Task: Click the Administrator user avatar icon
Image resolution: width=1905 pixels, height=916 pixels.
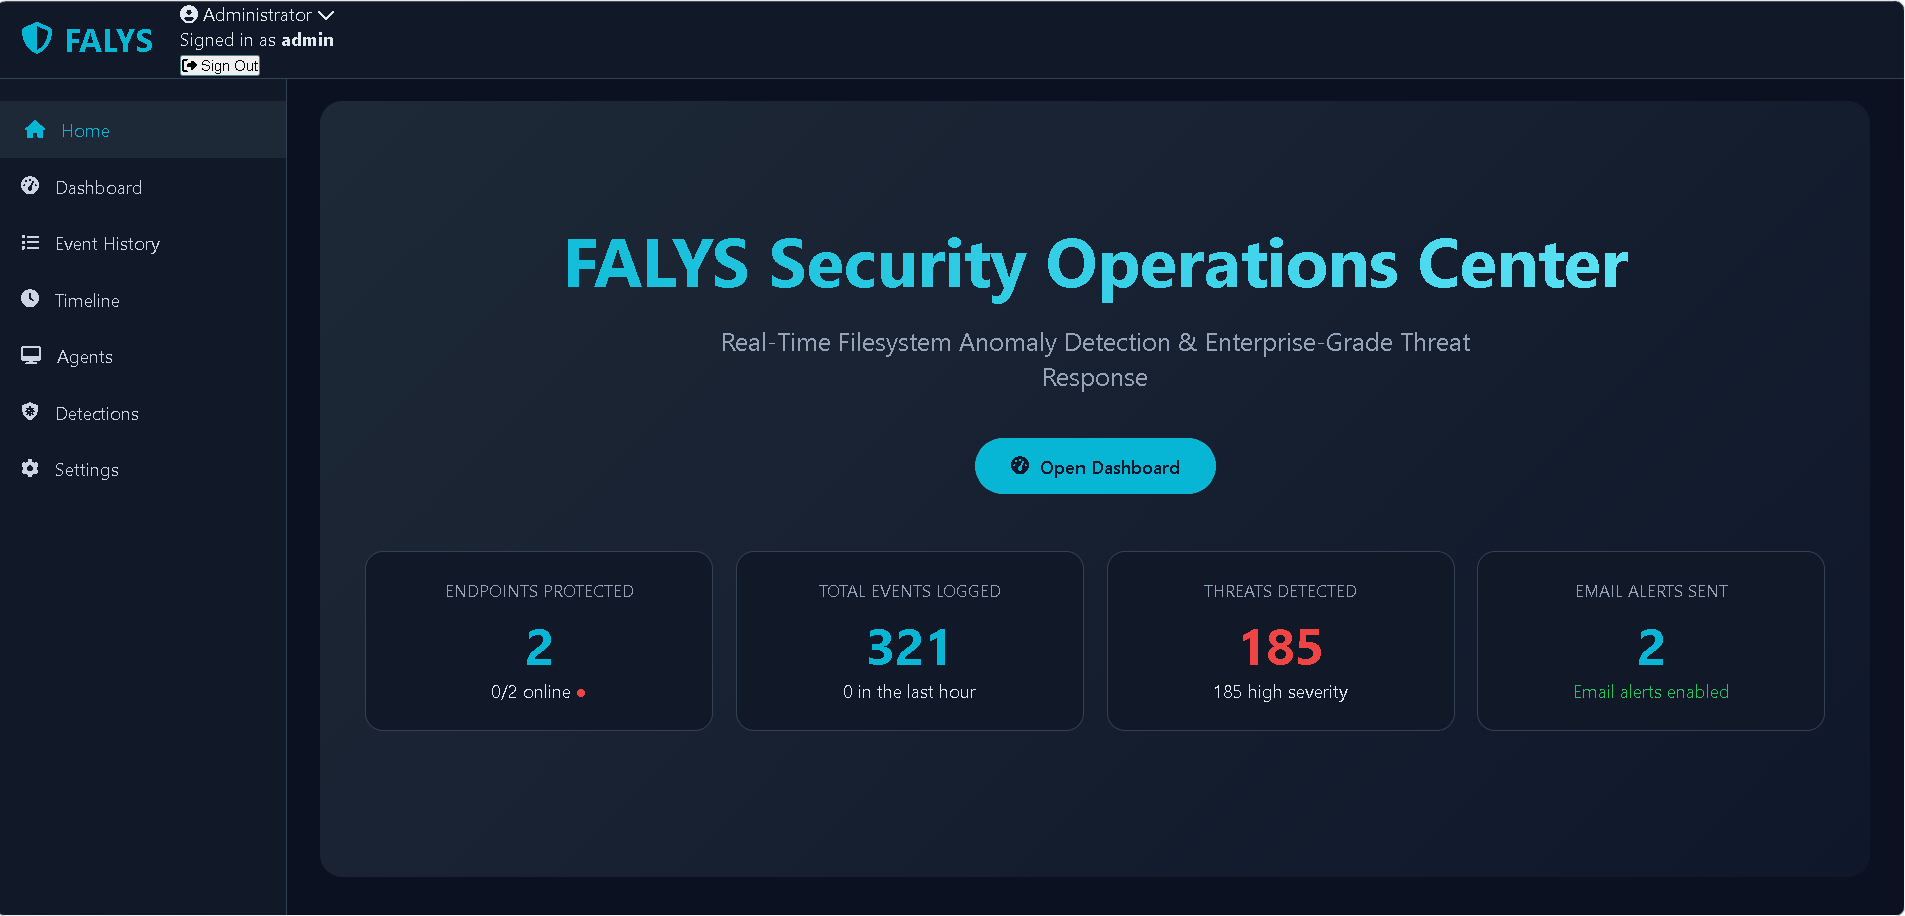Action: (189, 14)
